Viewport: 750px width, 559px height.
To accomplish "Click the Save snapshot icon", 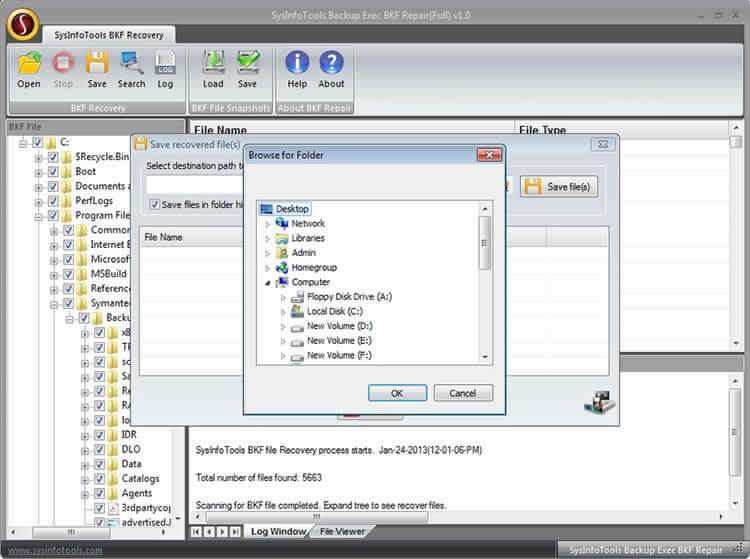I will 248,63.
